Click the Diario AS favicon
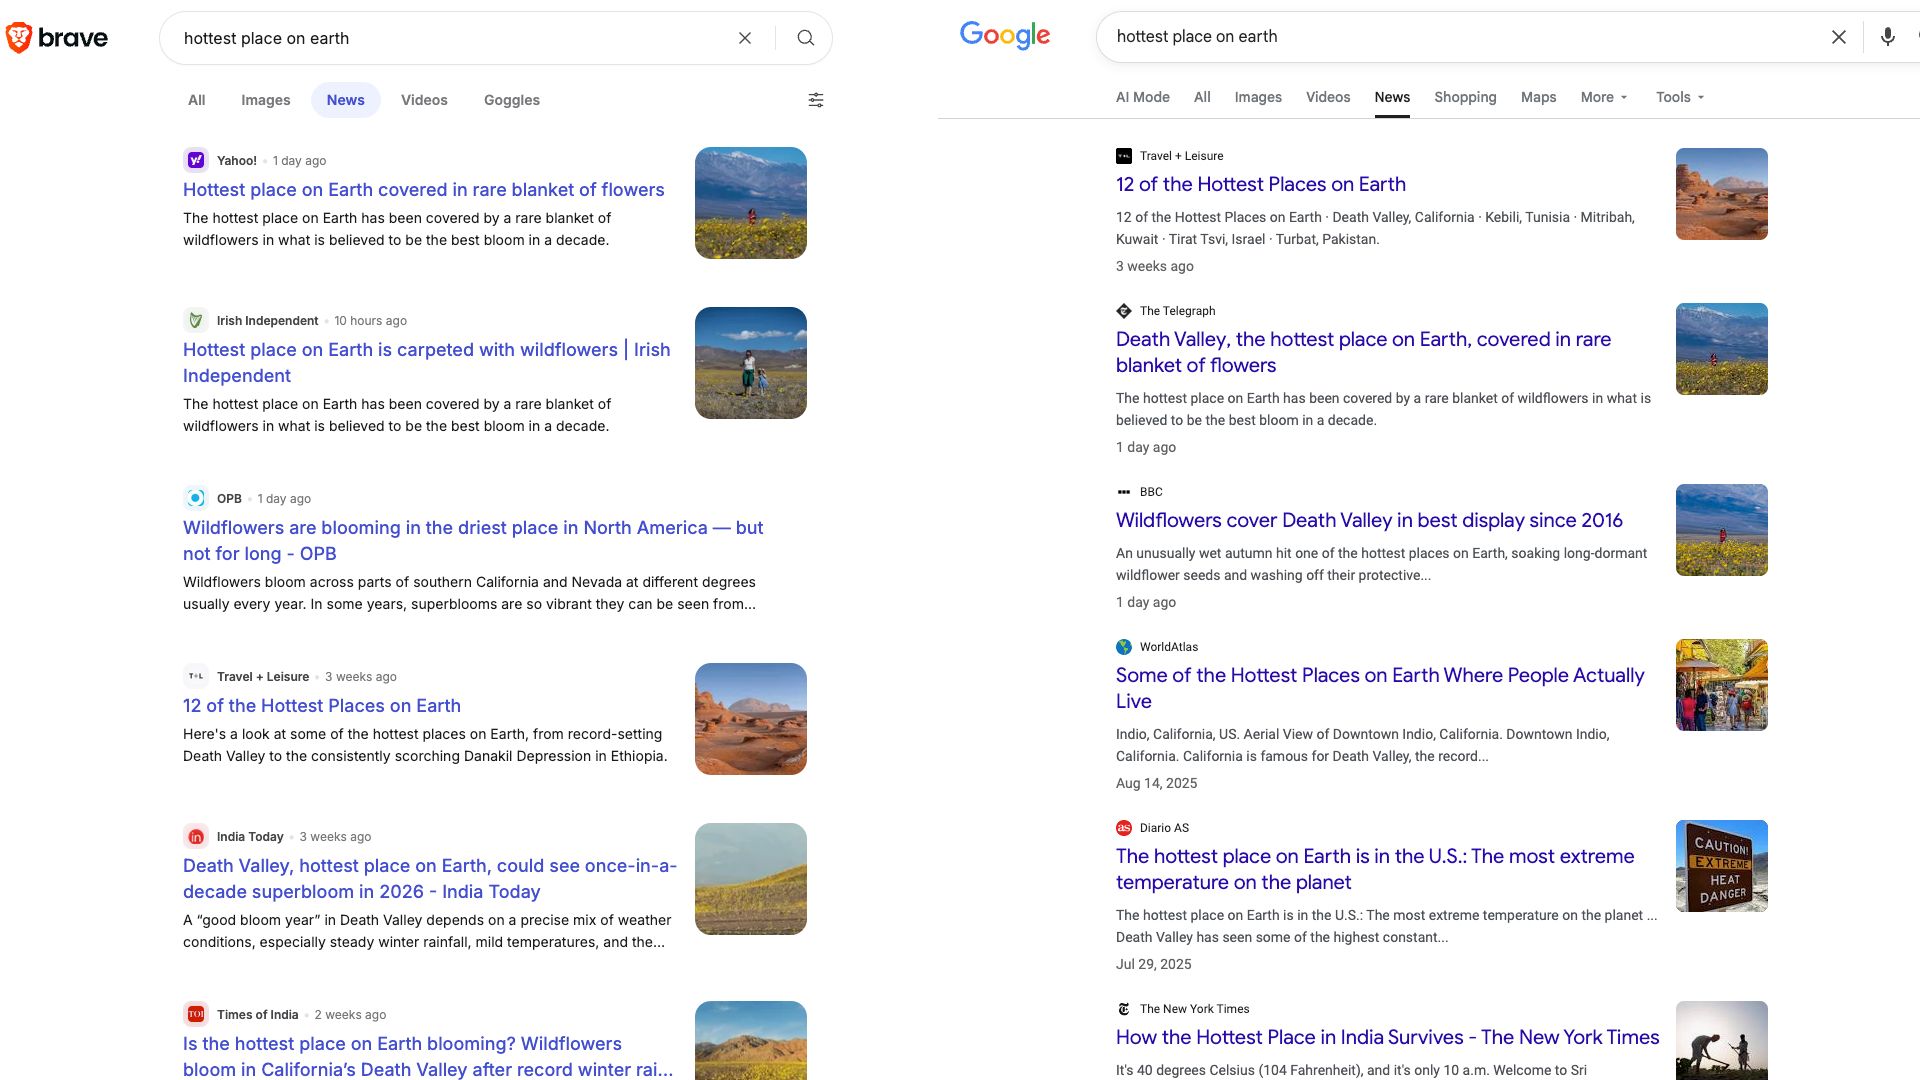Screen dimensions: 1920x1080 (1124, 828)
